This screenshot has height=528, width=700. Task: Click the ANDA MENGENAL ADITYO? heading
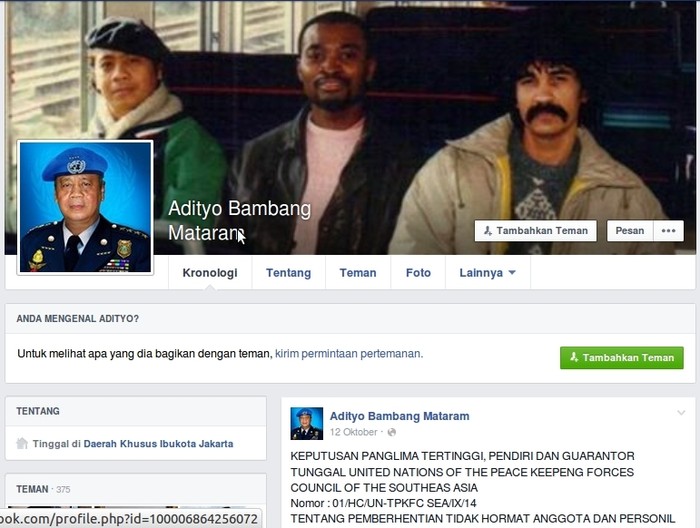point(78,319)
